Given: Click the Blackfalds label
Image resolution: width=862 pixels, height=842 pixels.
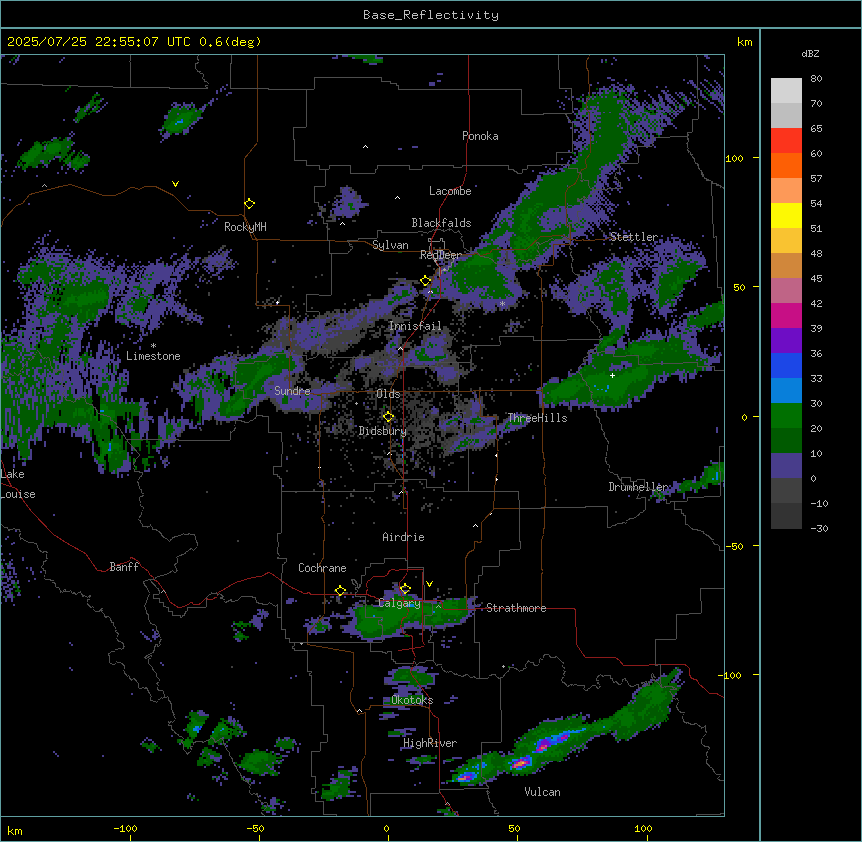Looking at the screenshot, I should 441,223.
